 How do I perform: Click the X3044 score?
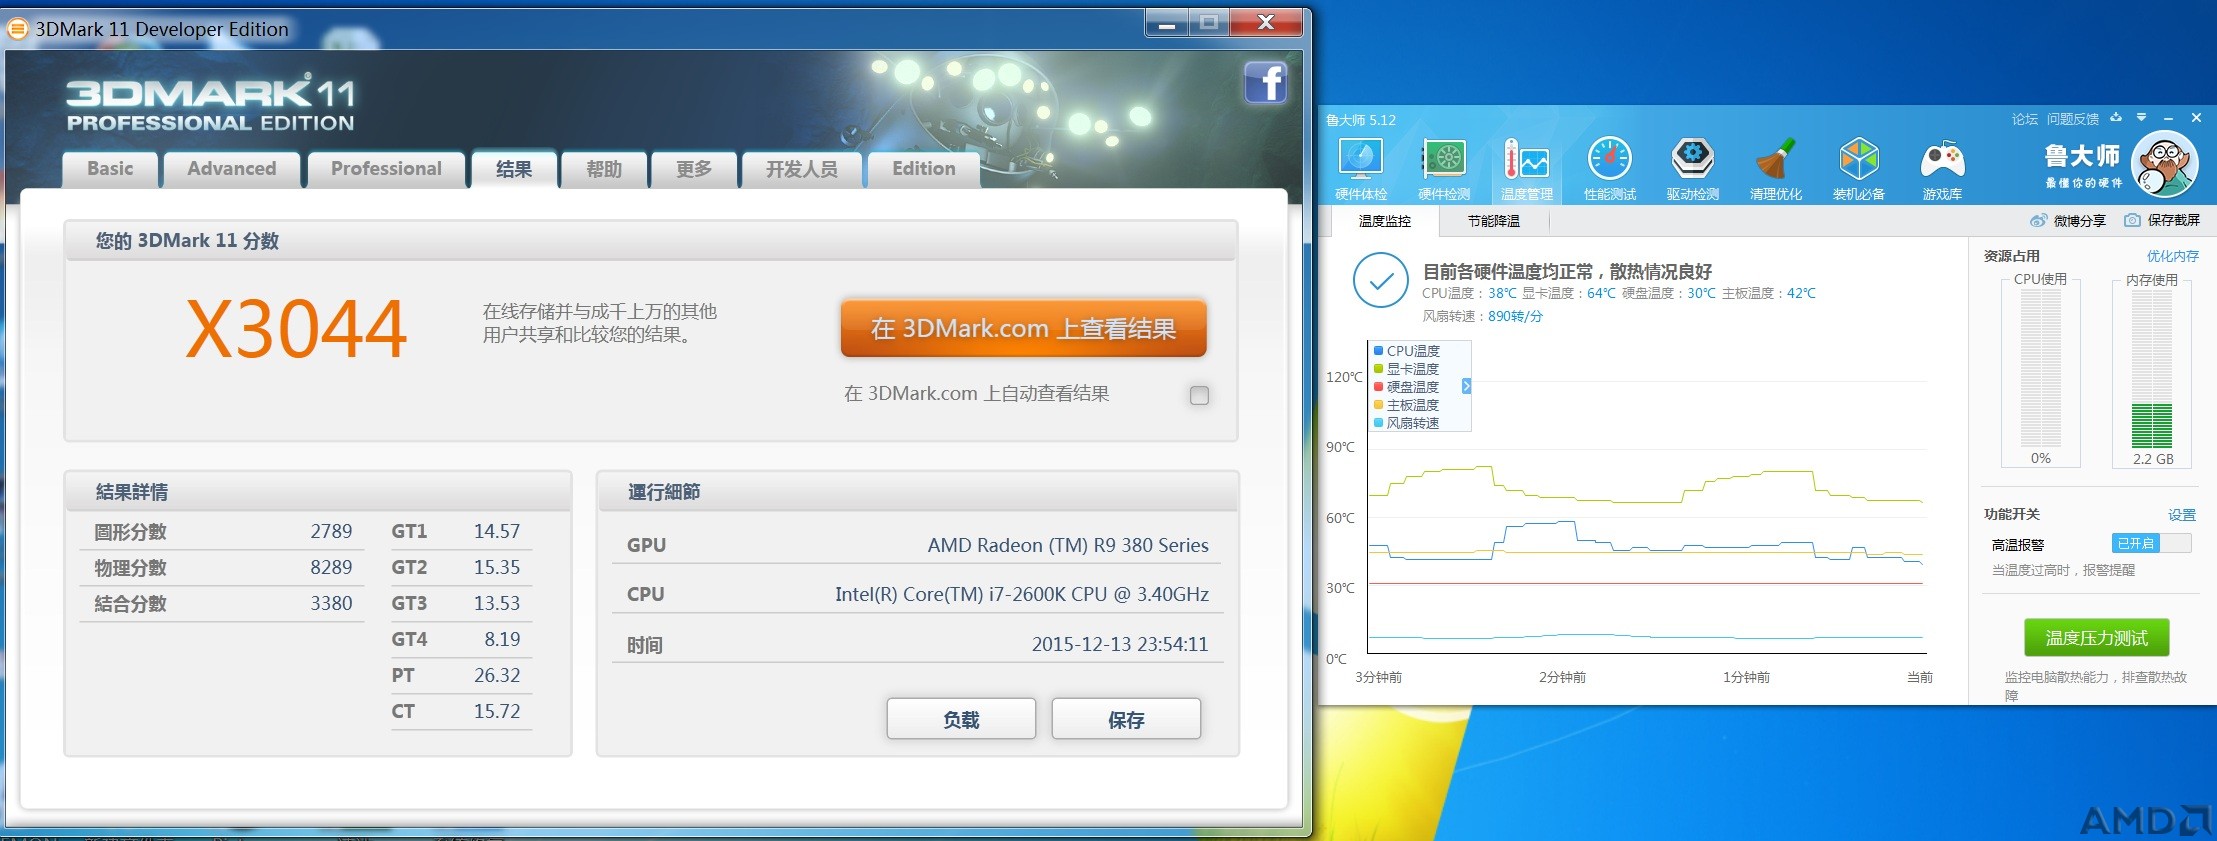(x=297, y=329)
